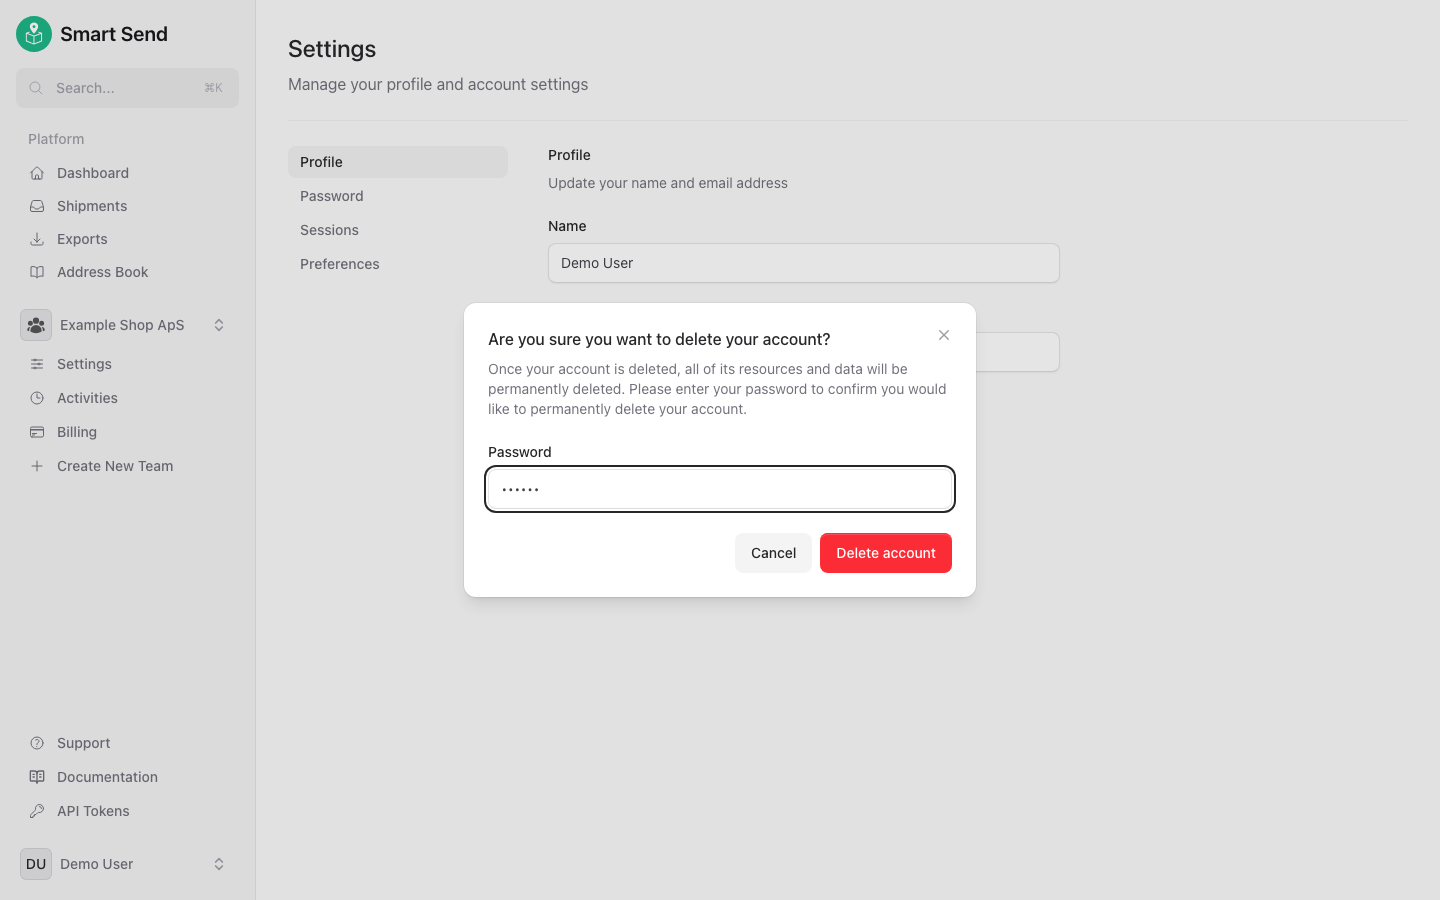The width and height of the screenshot is (1440, 900).
Task: Cancel the account deletion
Action: tap(772, 552)
